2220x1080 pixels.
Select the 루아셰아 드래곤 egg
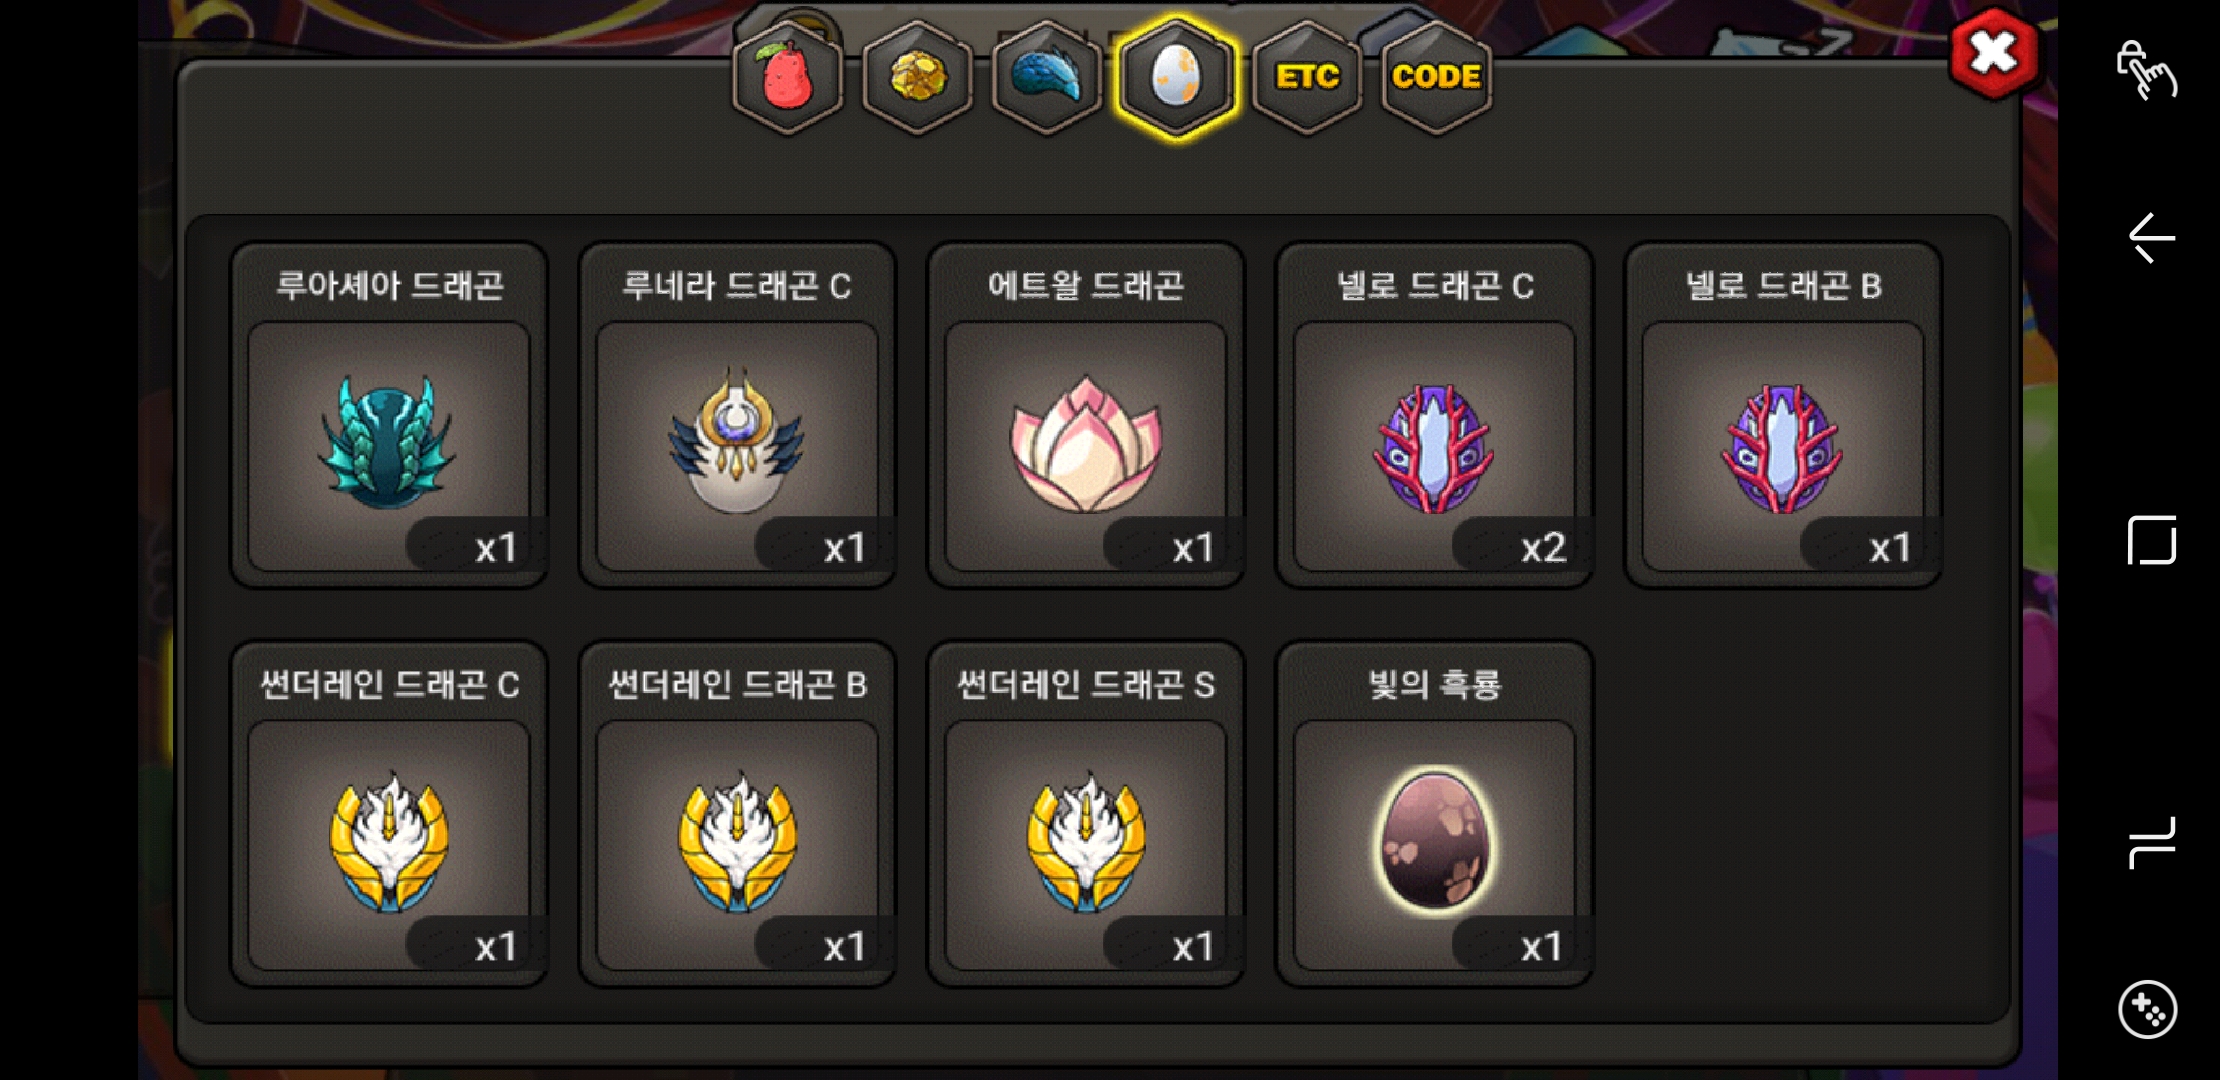[389, 415]
